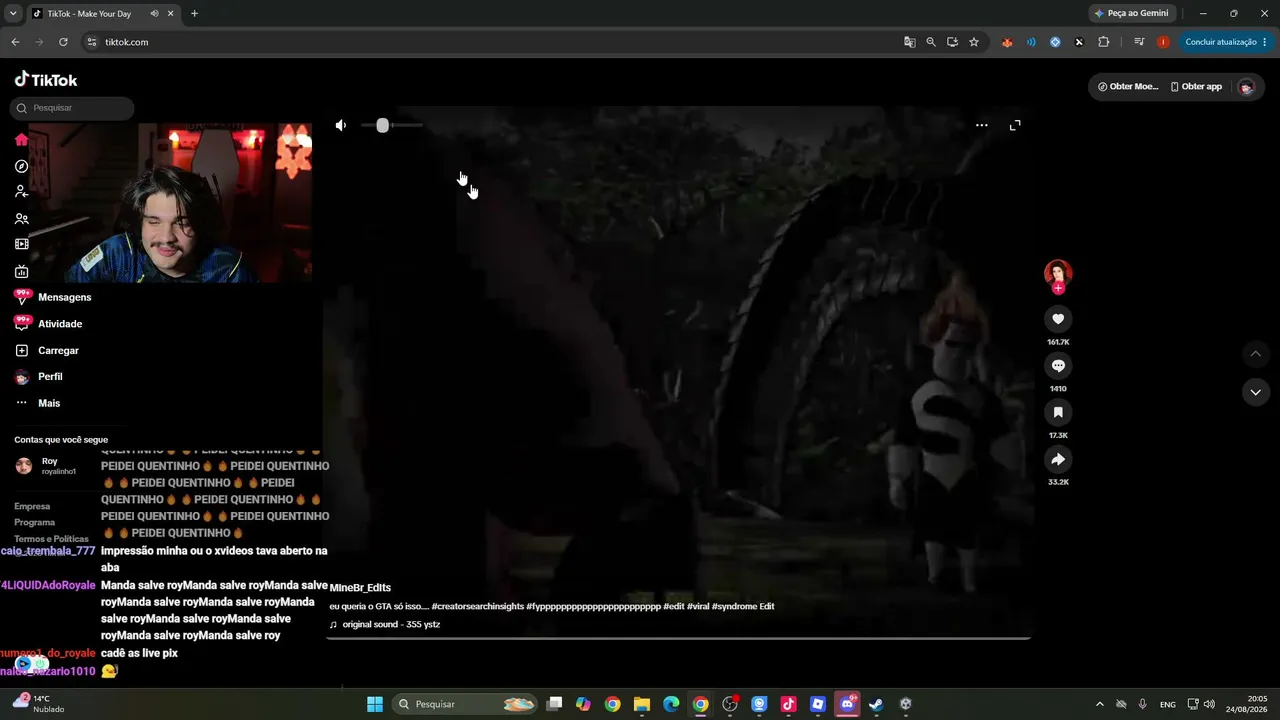Open the LIVE icon in the sidebar
Image resolution: width=1280 pixels, height=720 pixels.
coord(21,271)
